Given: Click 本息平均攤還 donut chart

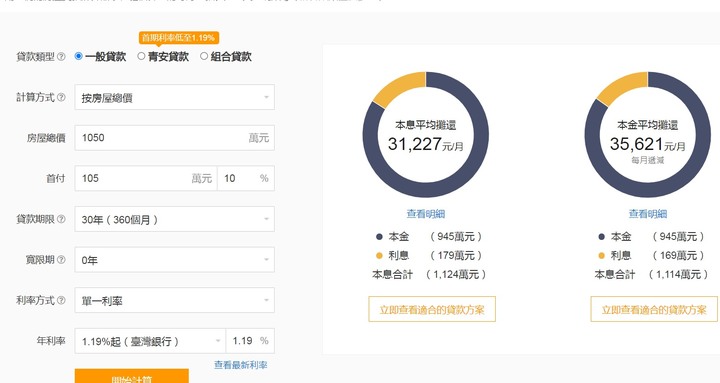Looking at the screenshot, I should tap(426, 135).
